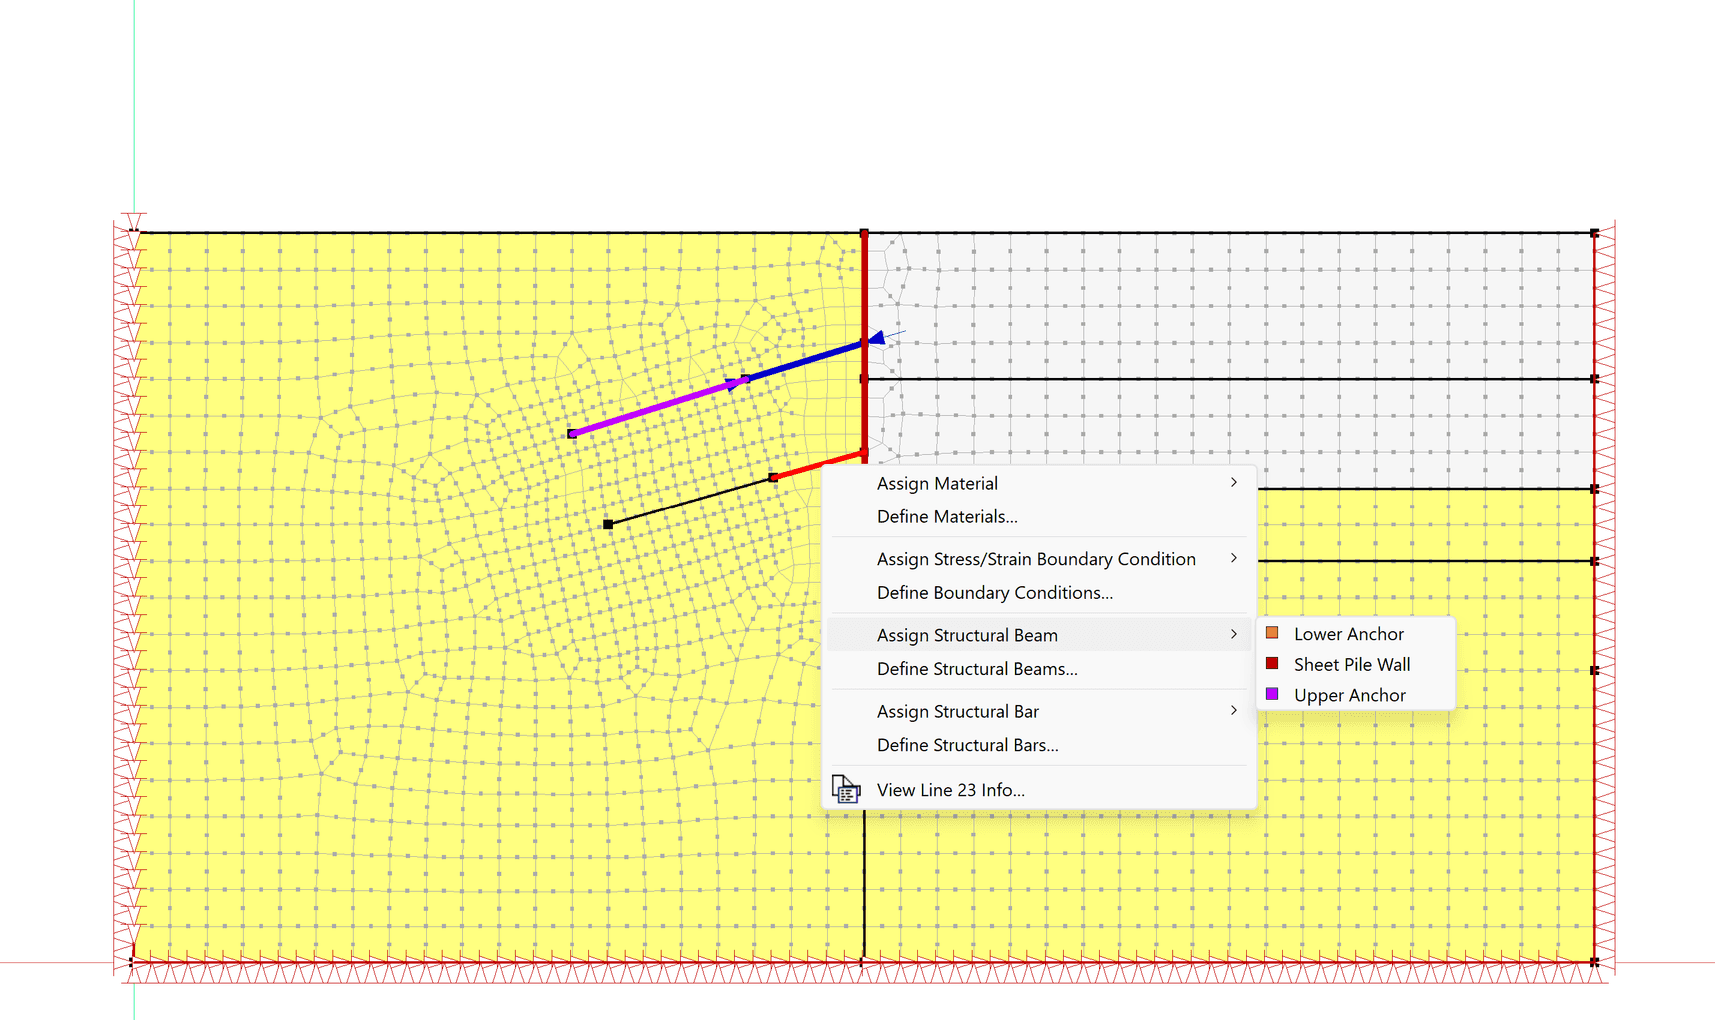The height and width of the screenshot is (1020, 1715).
Task: Open the Assign Structural Bar submenu
Action: [1039, 711]
